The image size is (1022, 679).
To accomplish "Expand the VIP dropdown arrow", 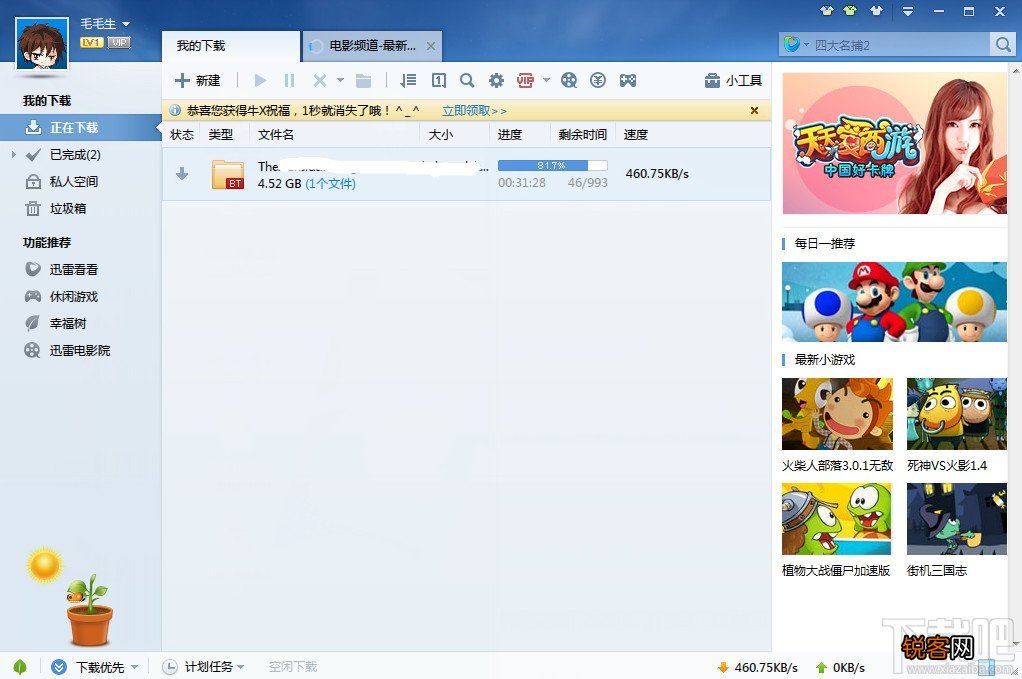I will point(546,80).
